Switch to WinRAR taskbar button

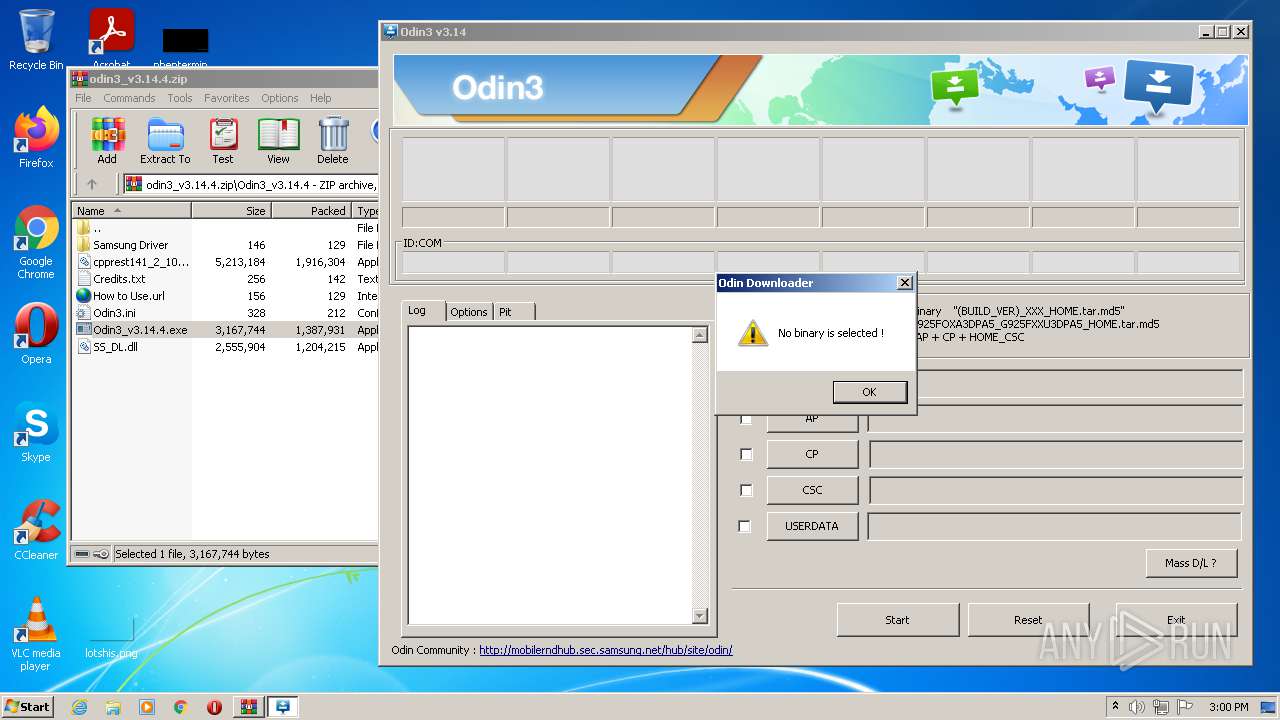[249, 707]
